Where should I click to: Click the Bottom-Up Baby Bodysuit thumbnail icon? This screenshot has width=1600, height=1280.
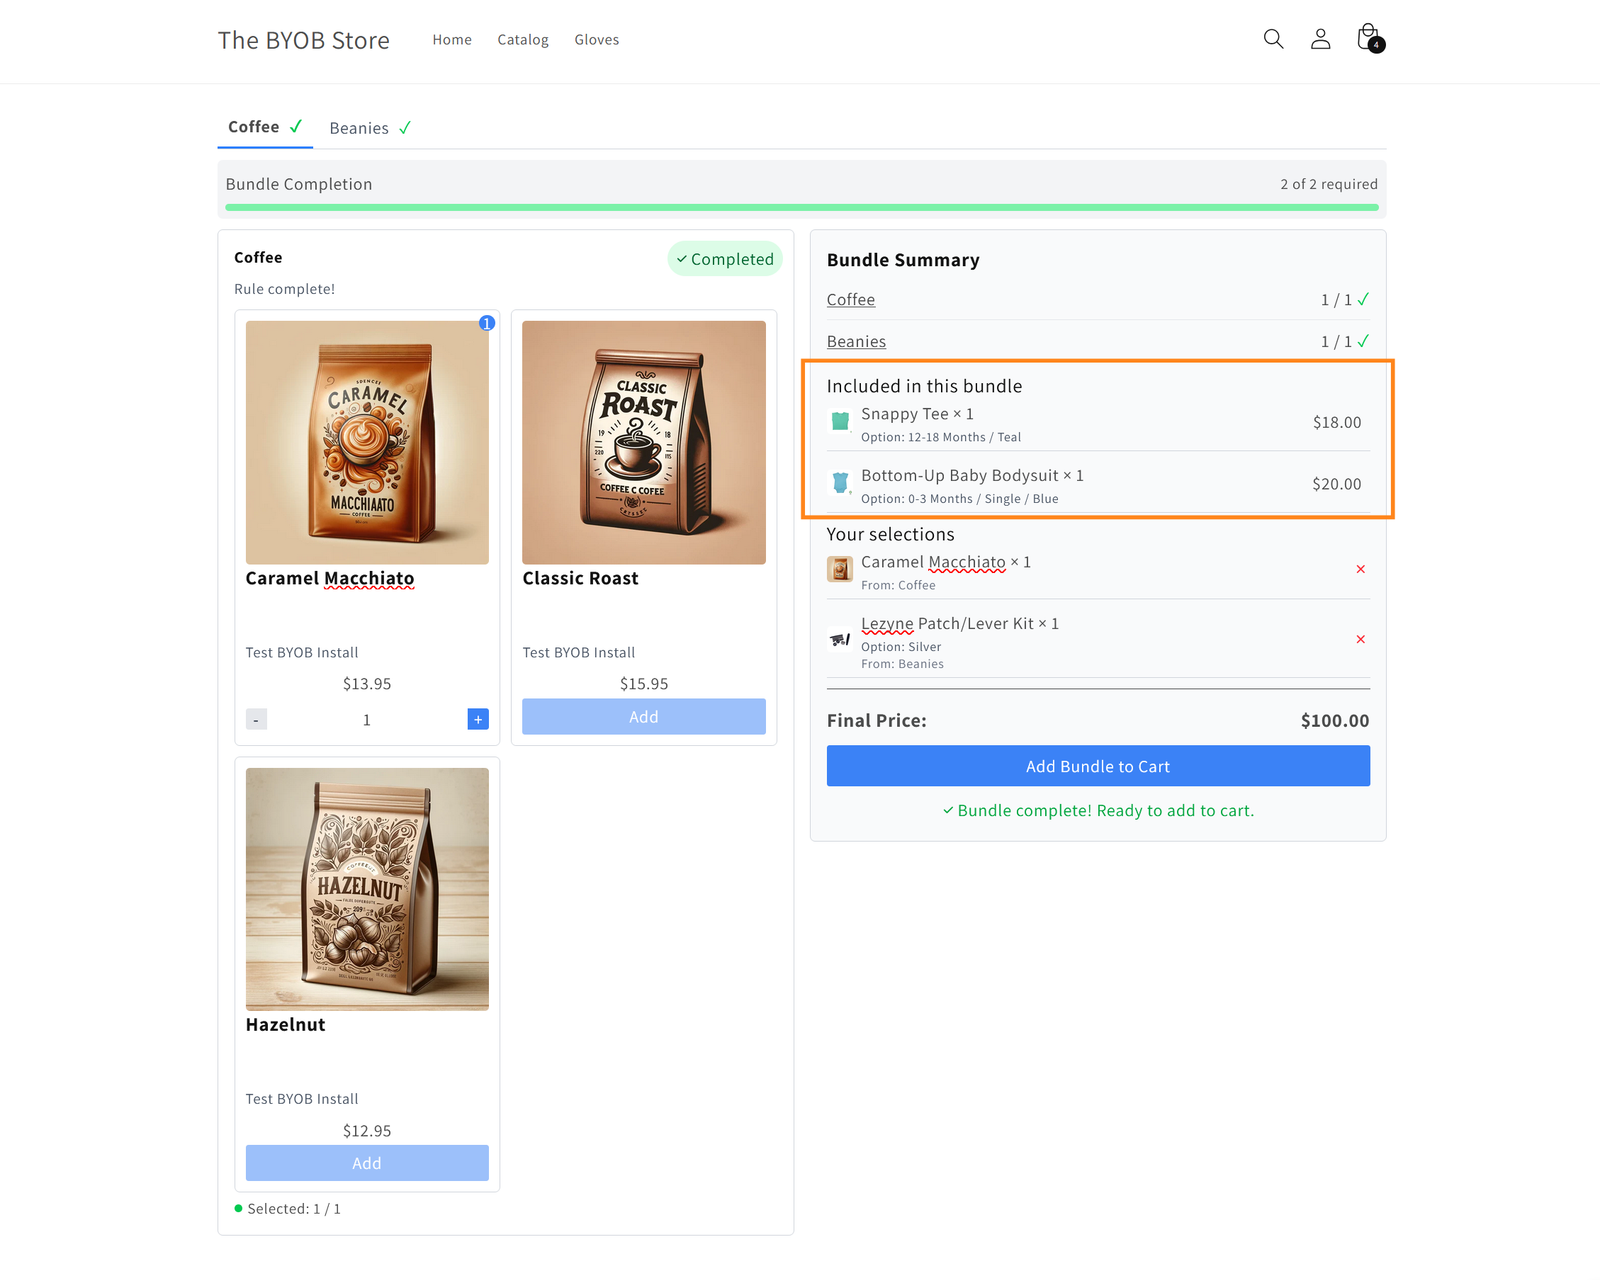point(840,484)
